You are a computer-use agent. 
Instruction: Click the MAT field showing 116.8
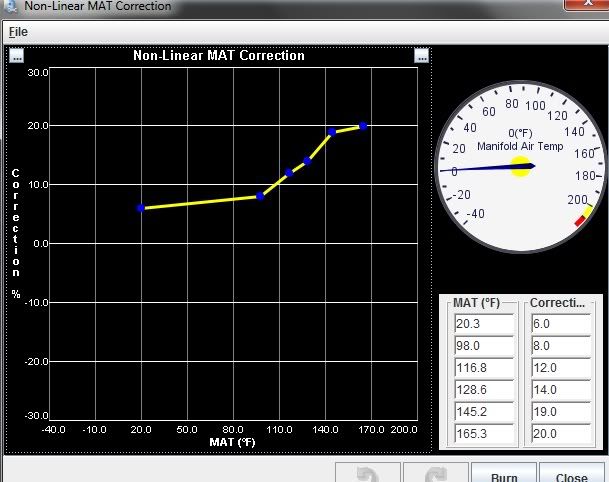pos(484,368)
